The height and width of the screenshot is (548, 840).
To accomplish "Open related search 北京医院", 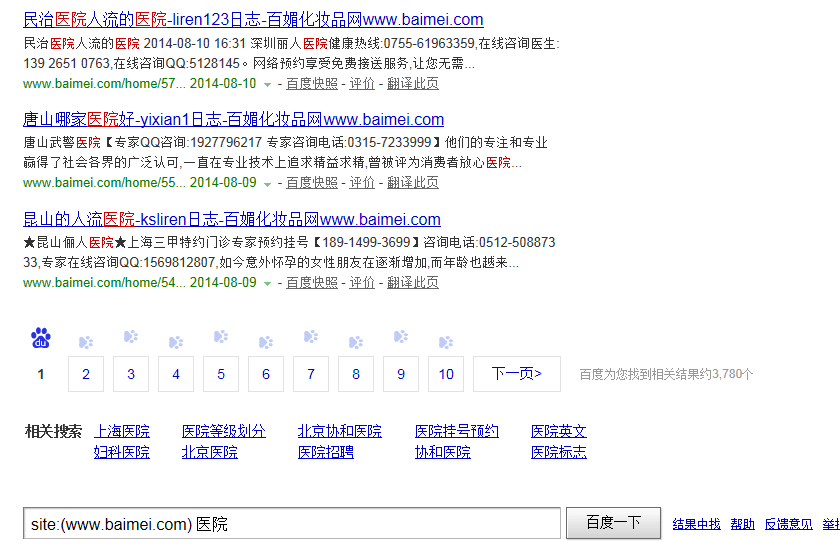I will [209, 452].
